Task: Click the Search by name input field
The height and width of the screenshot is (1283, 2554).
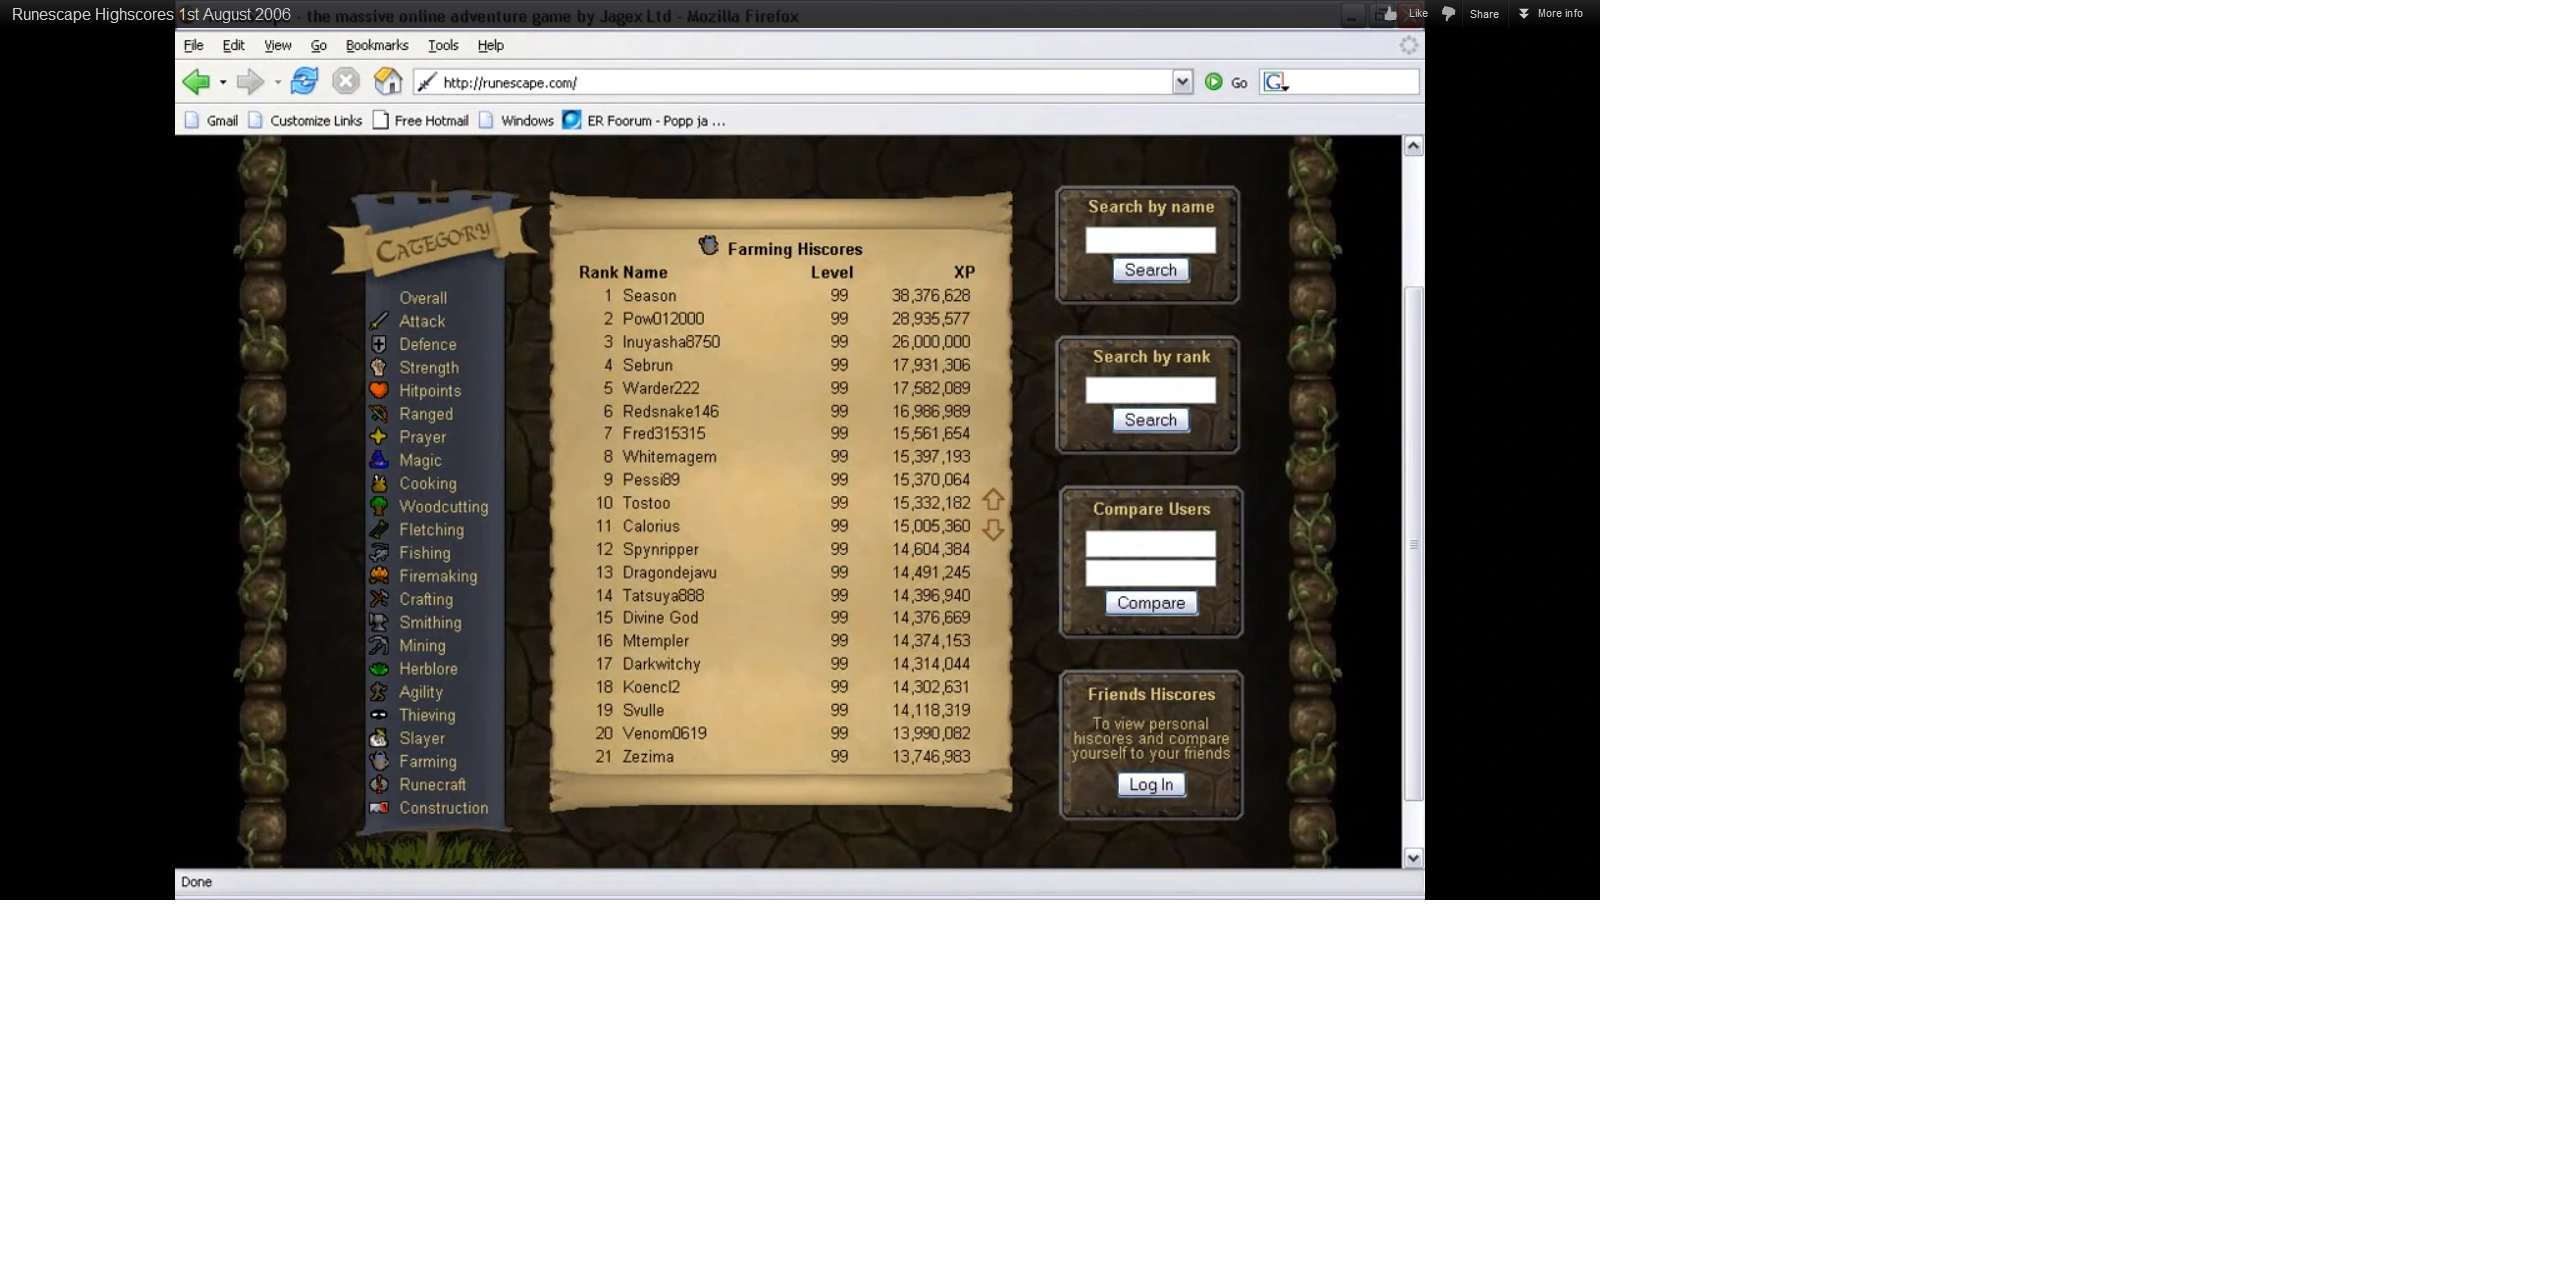Action: (1150, 240)
